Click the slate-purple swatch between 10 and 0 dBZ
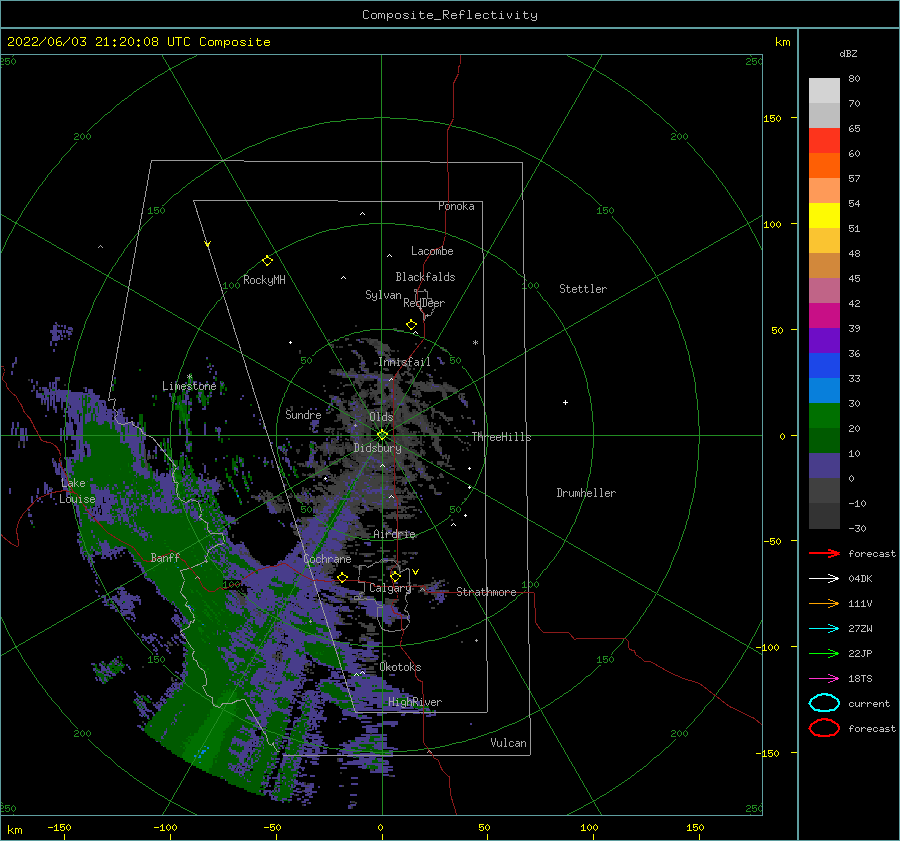 [824, 466]
